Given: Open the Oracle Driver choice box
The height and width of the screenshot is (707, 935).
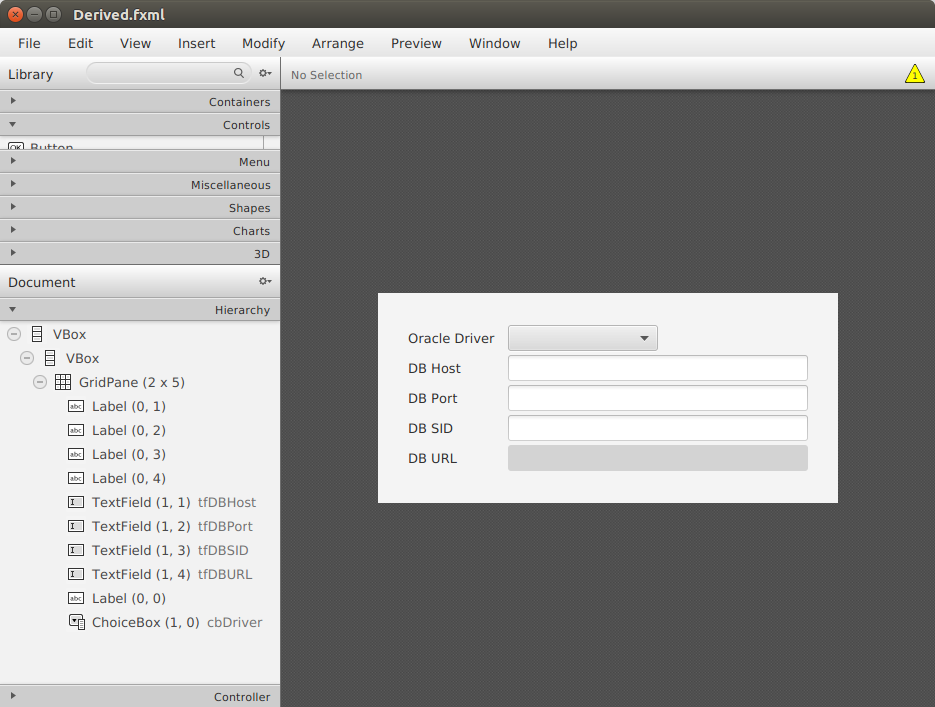Looking at the screenshot, I should point(582,338).
